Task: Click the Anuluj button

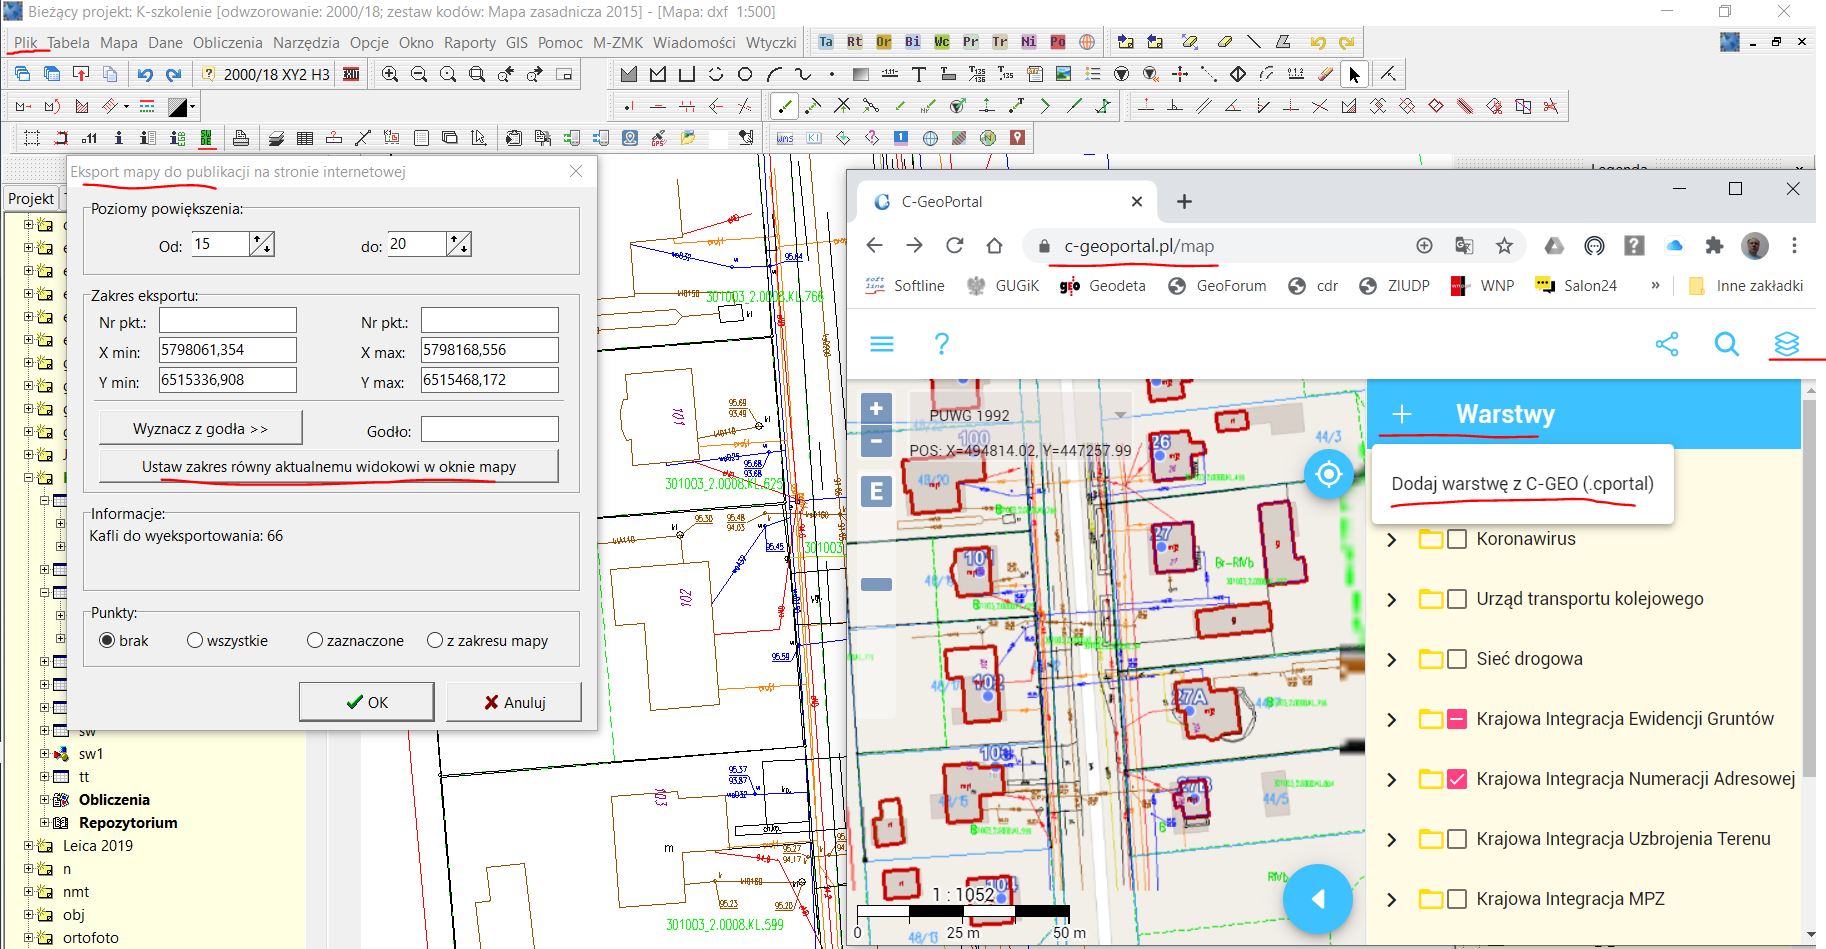Action: 514,702
